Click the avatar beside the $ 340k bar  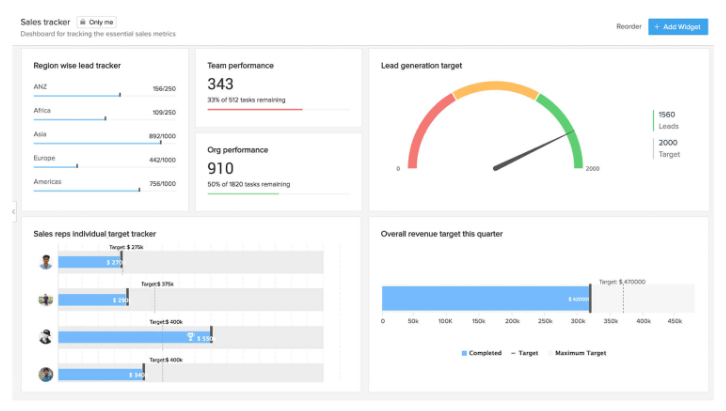(x=45, y=374)
